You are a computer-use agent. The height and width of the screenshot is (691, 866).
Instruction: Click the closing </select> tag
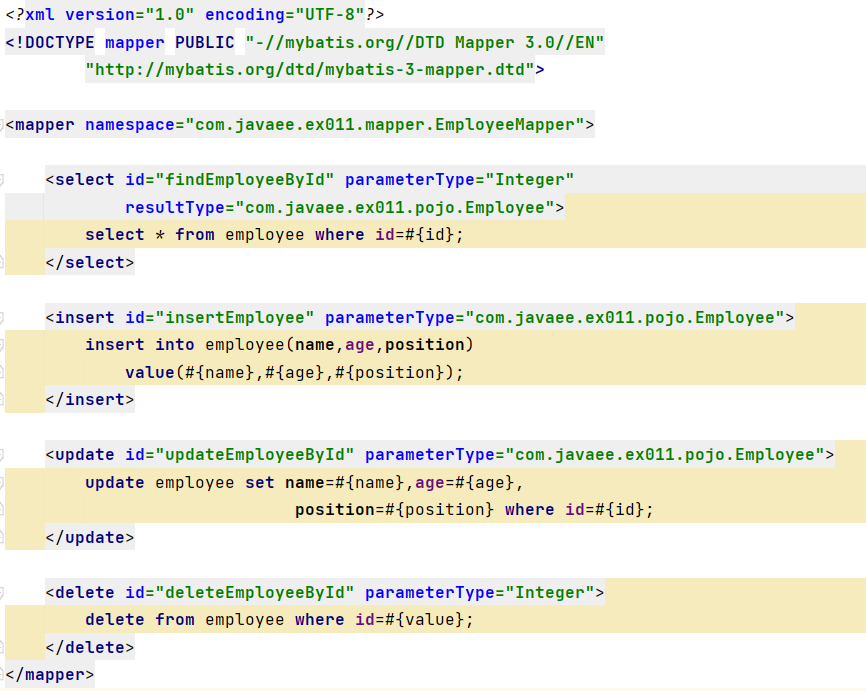tap(90, 262)
